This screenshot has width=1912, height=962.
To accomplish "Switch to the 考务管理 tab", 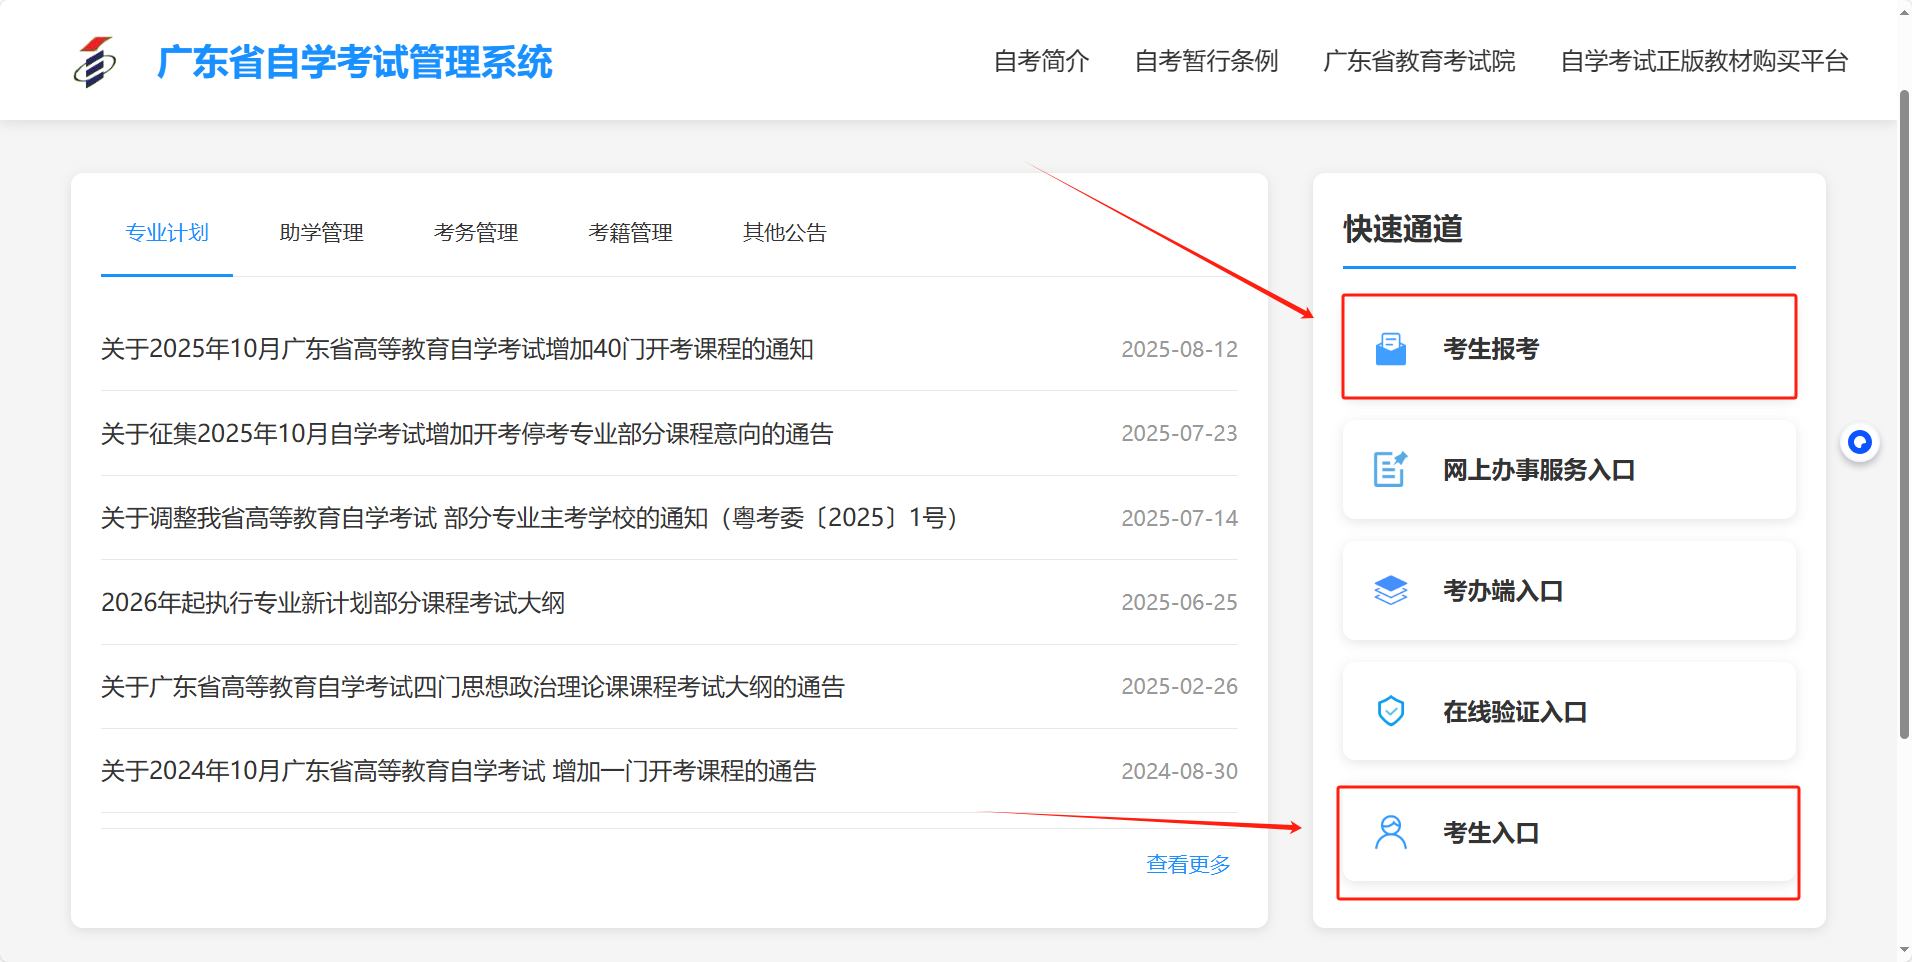I will click(x=476, y=233).
